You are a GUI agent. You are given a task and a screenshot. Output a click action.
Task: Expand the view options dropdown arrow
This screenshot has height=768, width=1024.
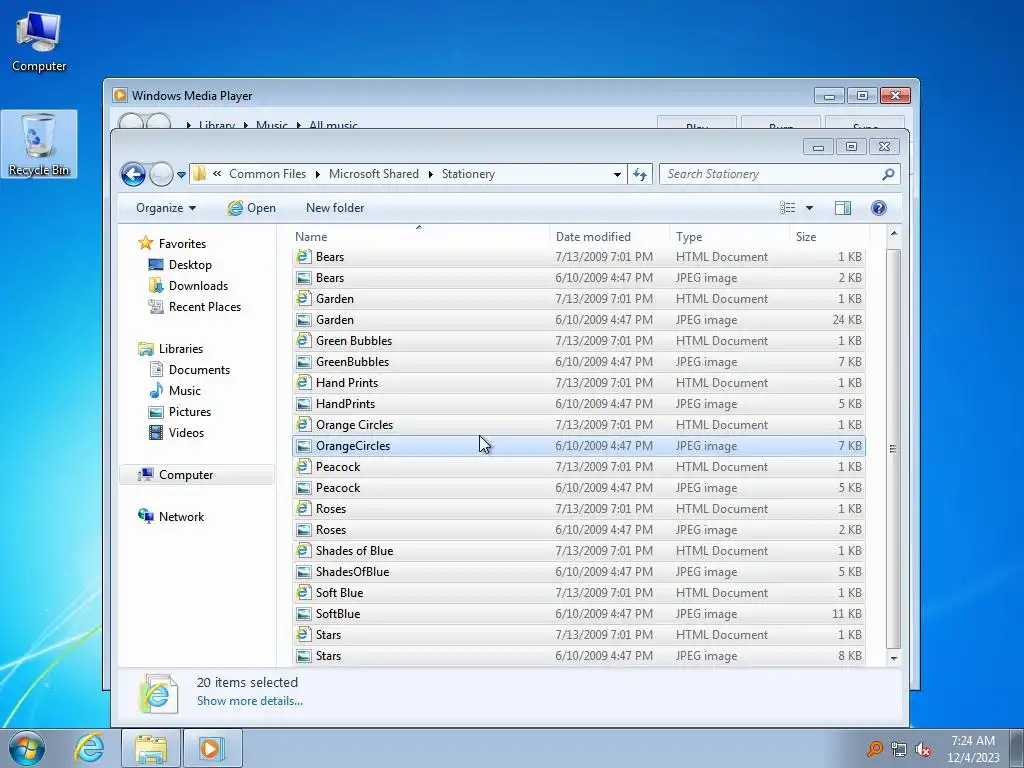pyautogui.click(x=809, y=208)
